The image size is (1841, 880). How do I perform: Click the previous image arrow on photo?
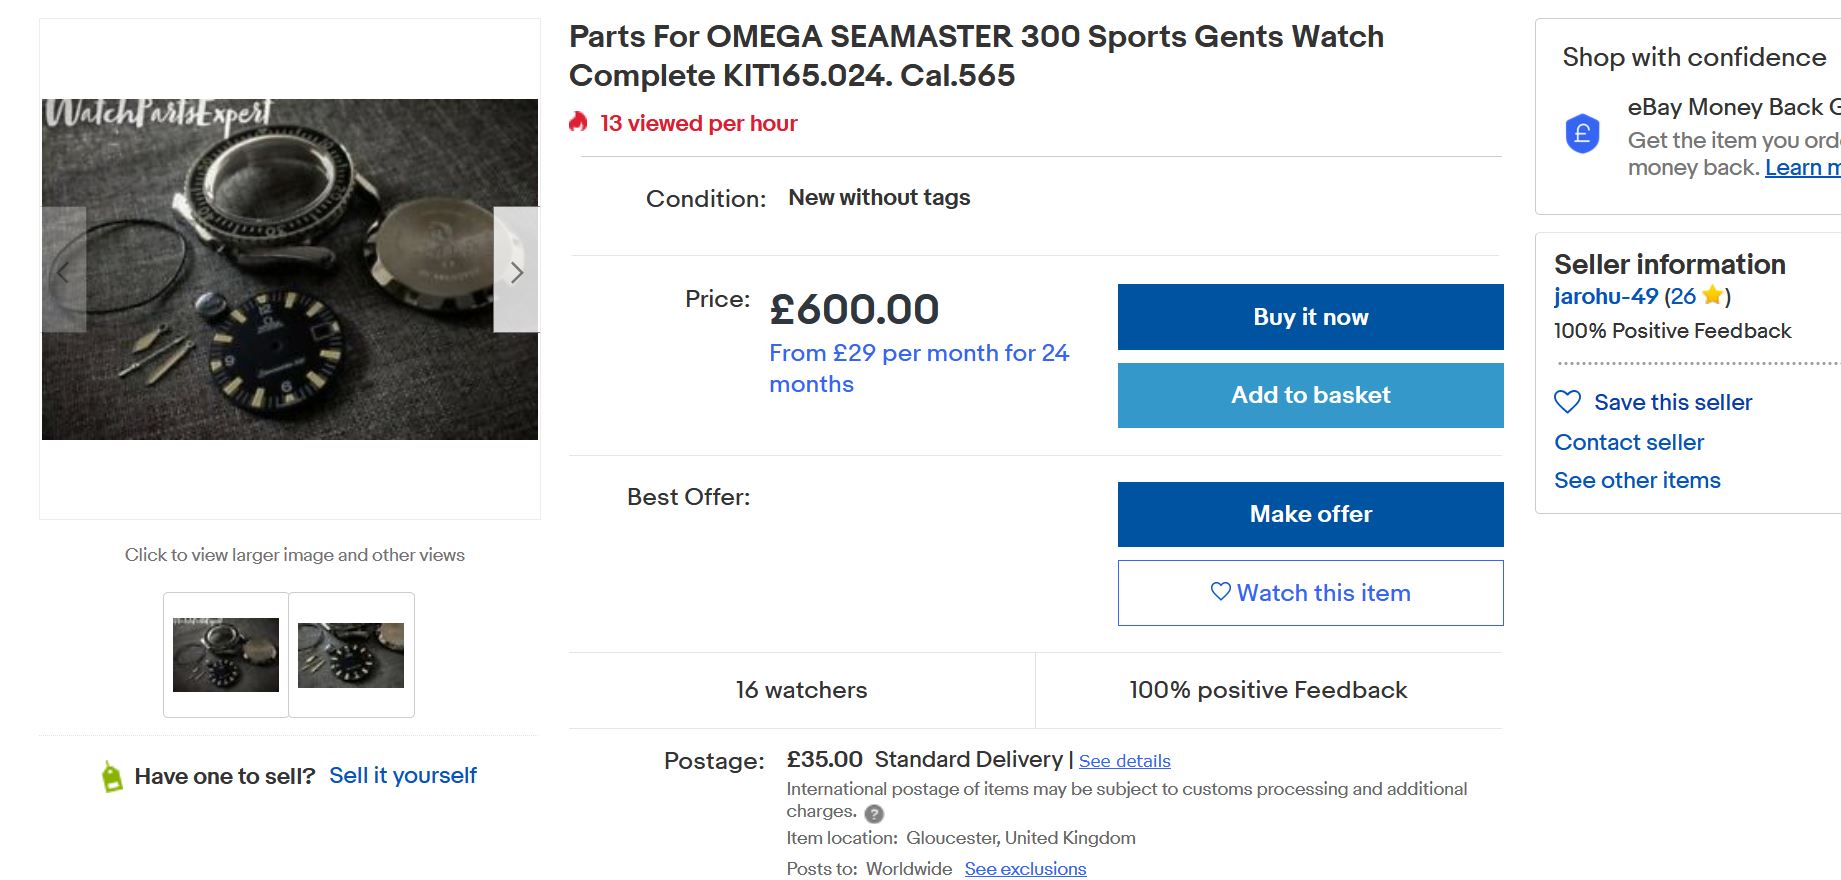pyautogui.click(x=63, y=271)
